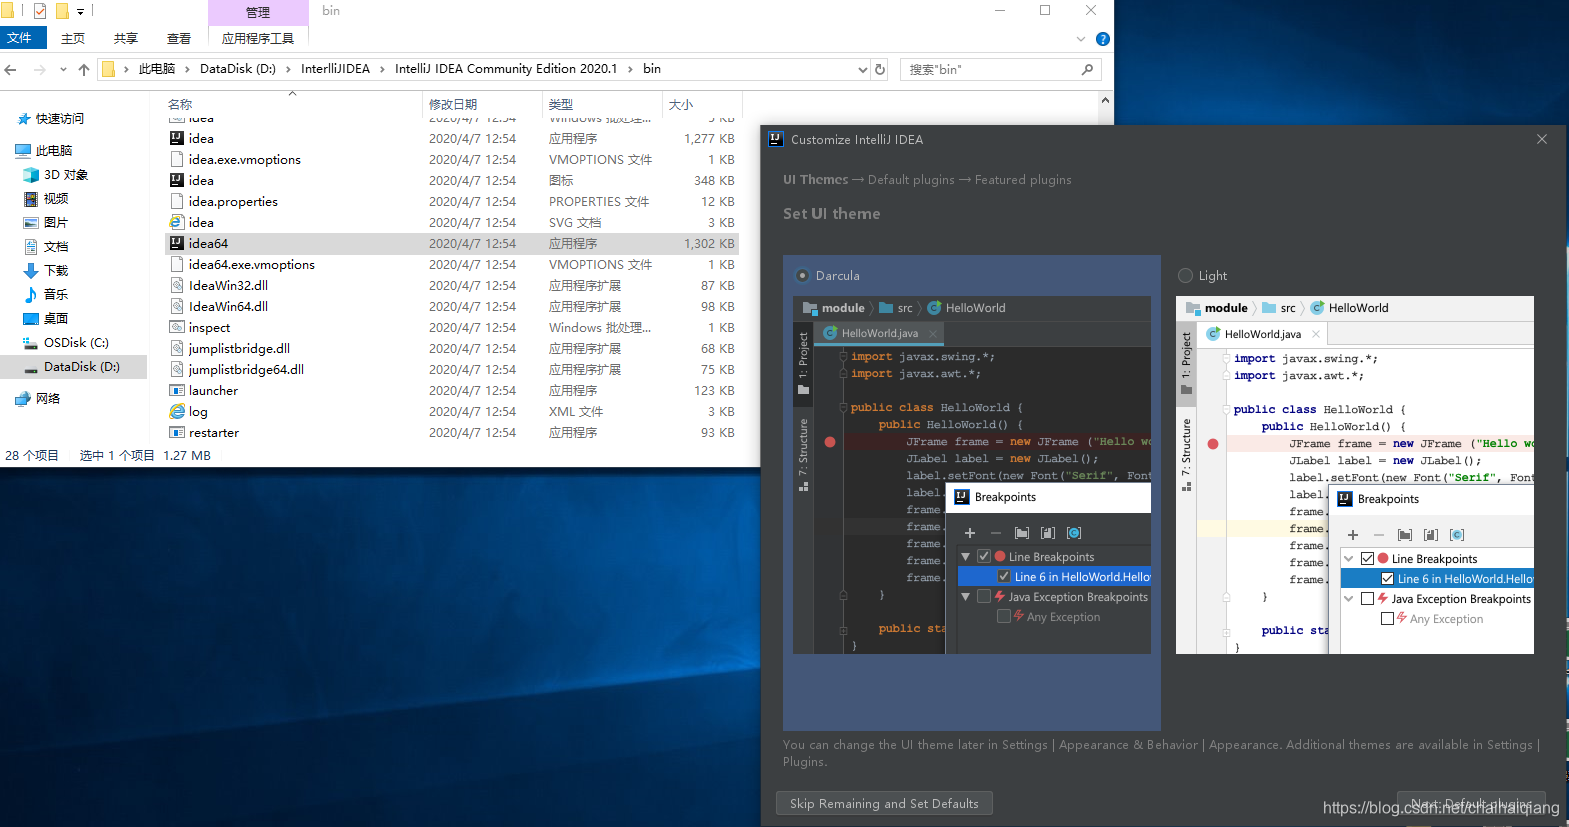This screenshot has height=827, width=1569.
Task: Go up one folder level in Explorer
Action: (x=84, y=69)
